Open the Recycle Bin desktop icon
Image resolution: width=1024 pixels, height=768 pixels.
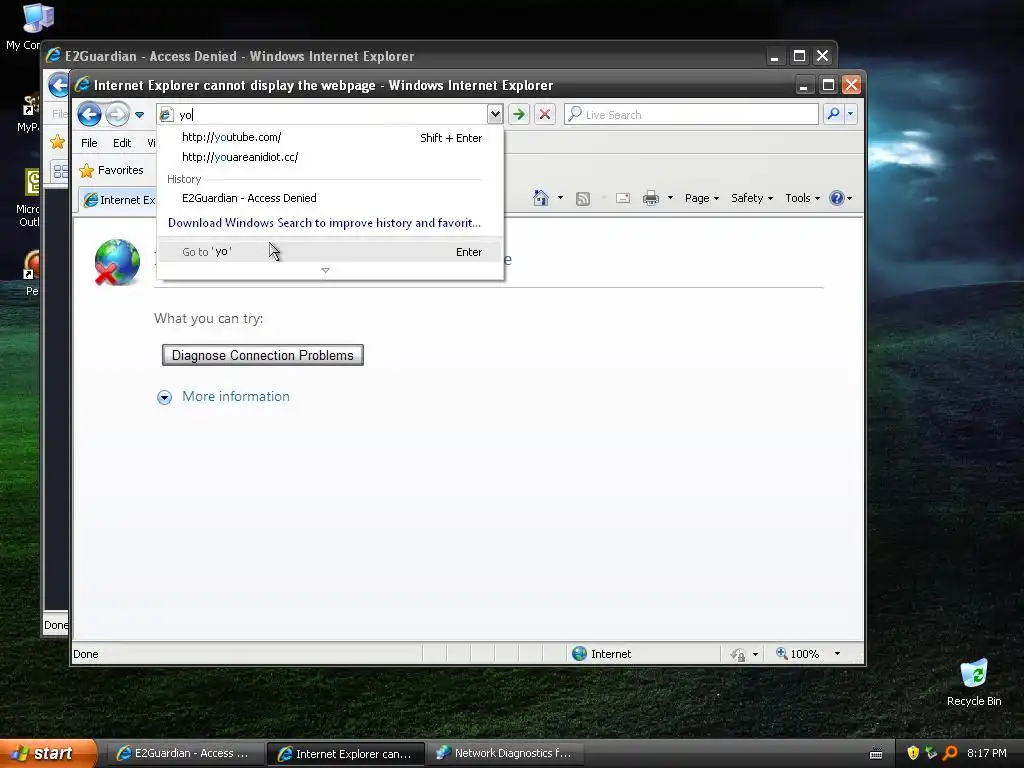point(974,683)
